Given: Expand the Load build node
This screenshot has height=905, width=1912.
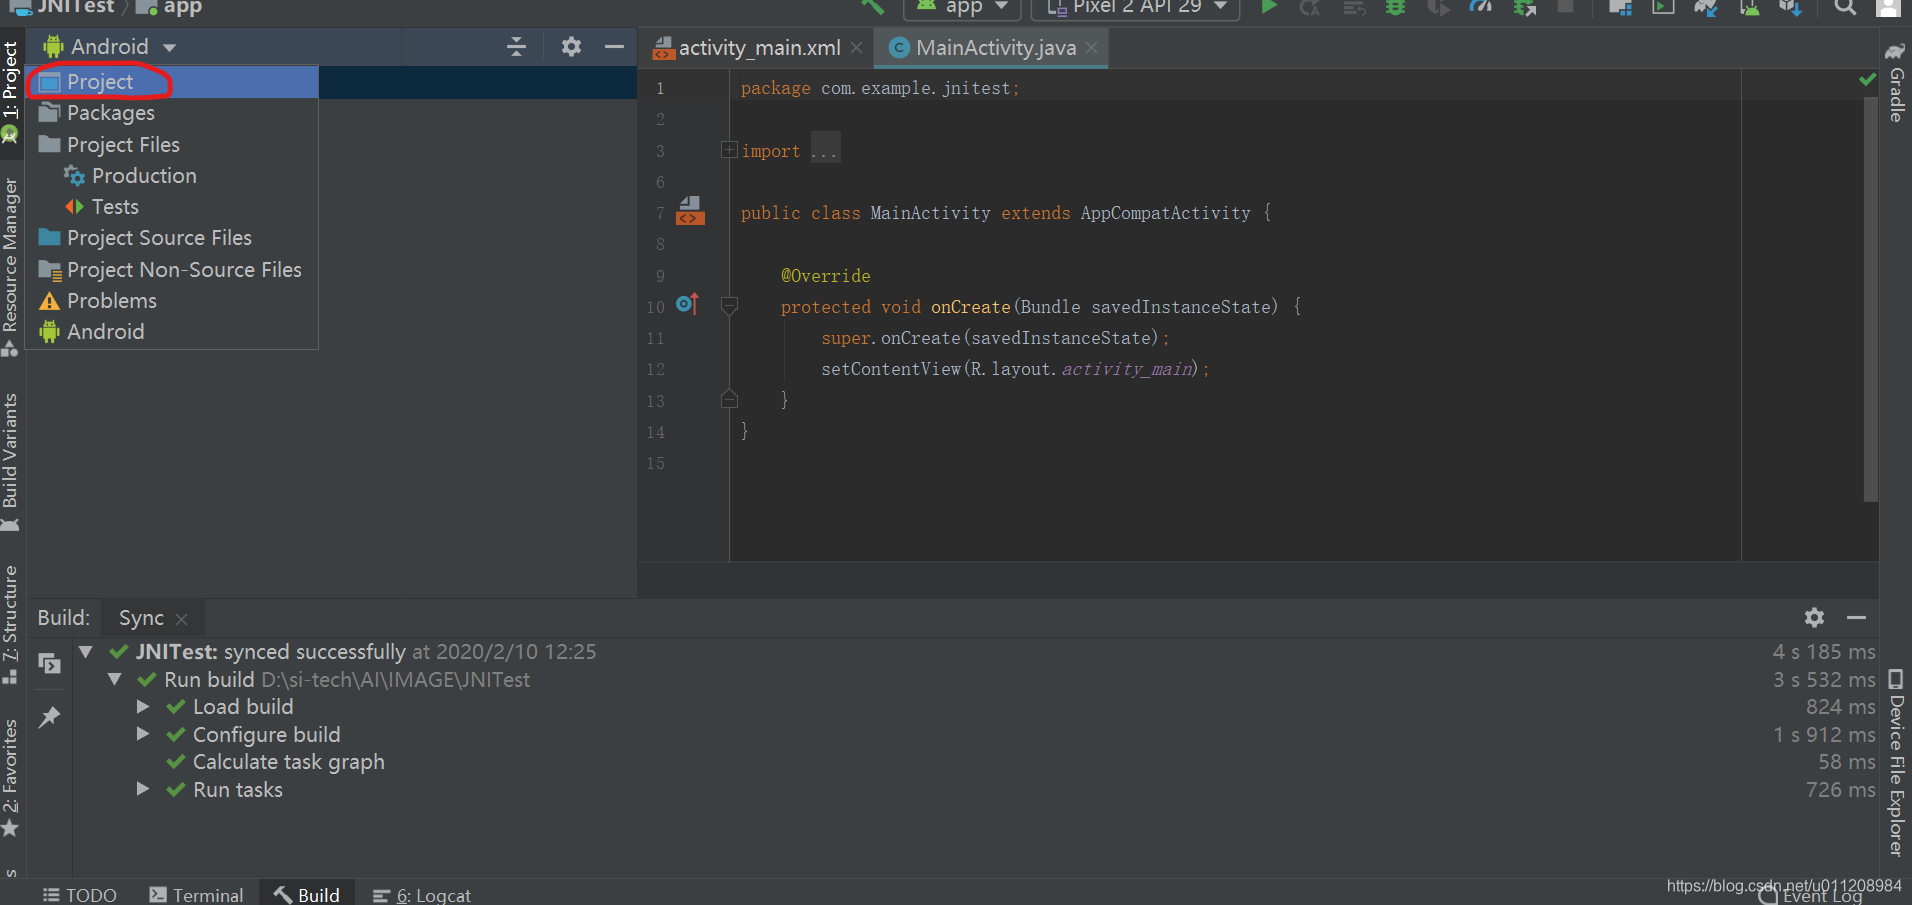Looking at the screenshot, I should 143,707.
